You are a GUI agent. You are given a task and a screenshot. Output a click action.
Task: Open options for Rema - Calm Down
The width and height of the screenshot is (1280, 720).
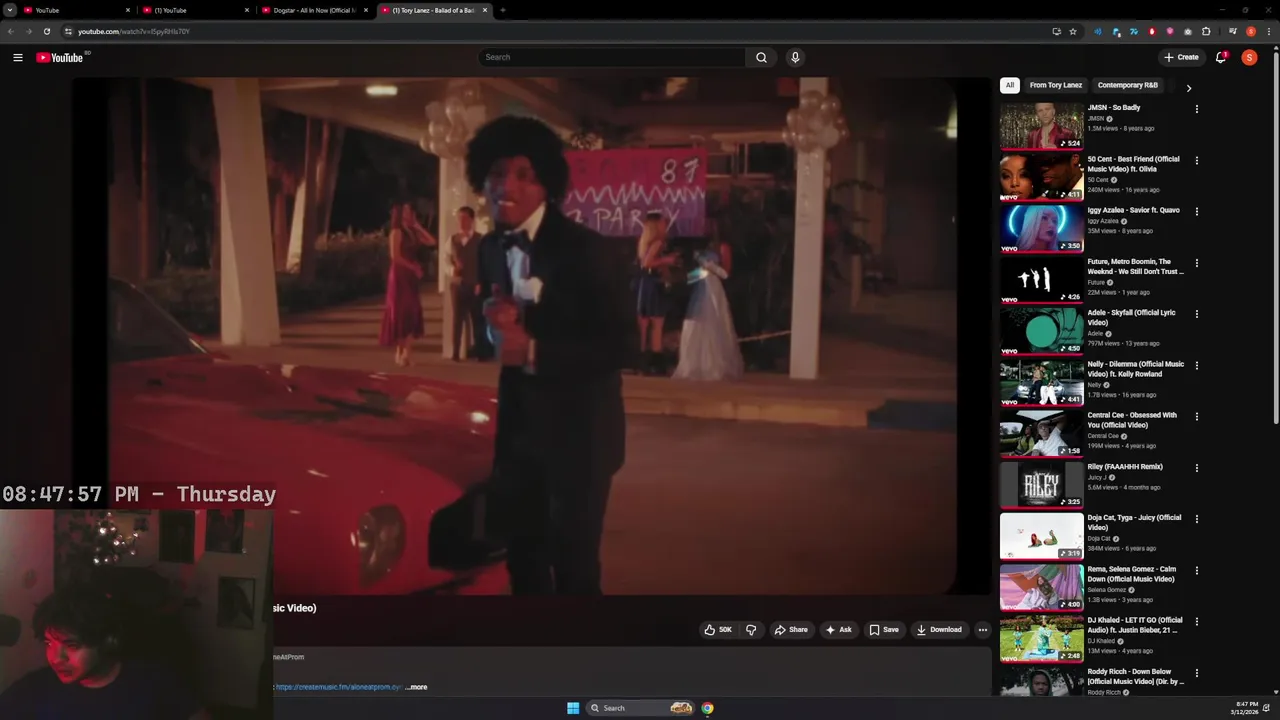coord(1197,570)
